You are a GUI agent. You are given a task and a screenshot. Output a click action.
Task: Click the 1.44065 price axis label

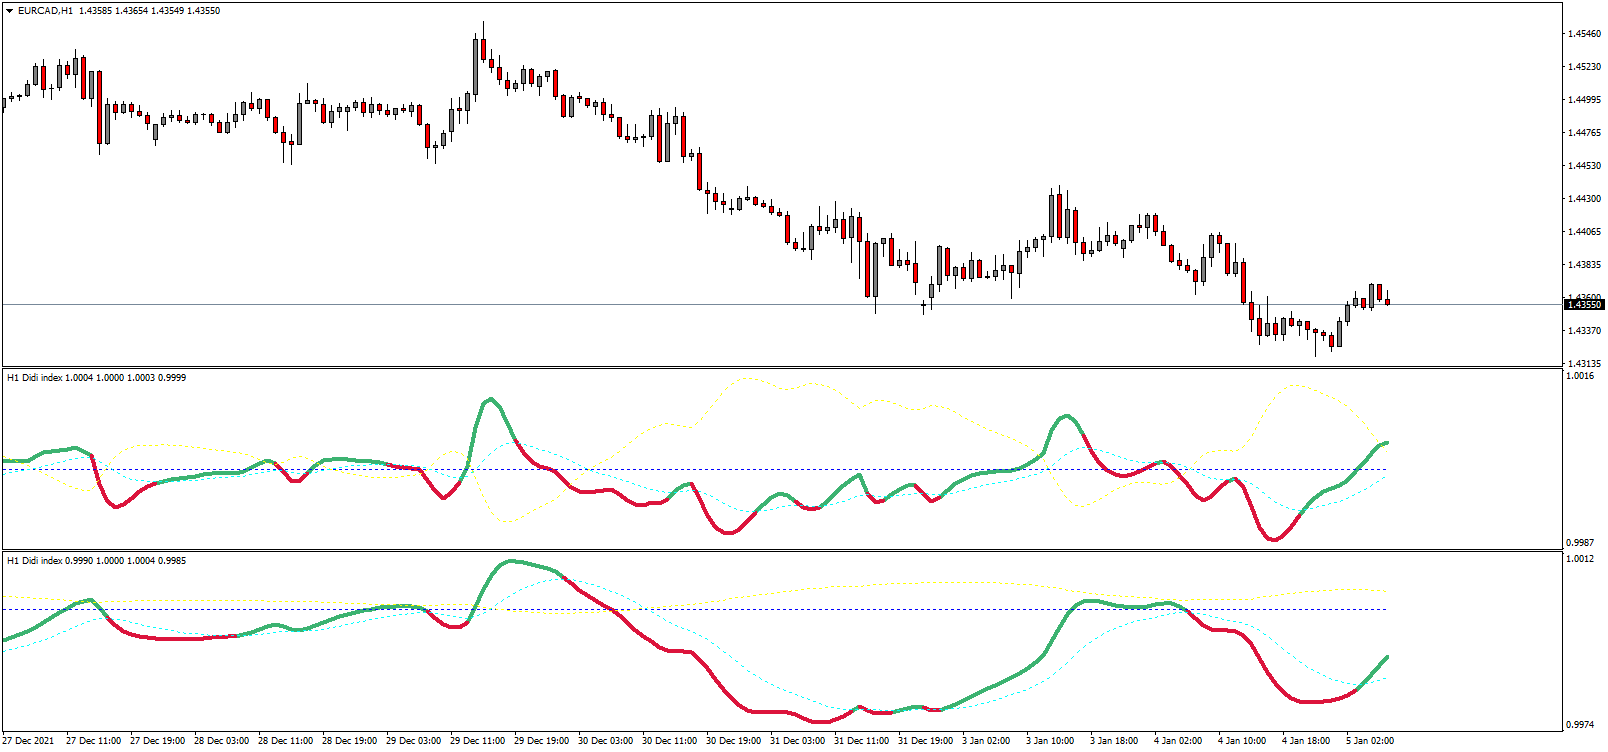pos(1585,232)
